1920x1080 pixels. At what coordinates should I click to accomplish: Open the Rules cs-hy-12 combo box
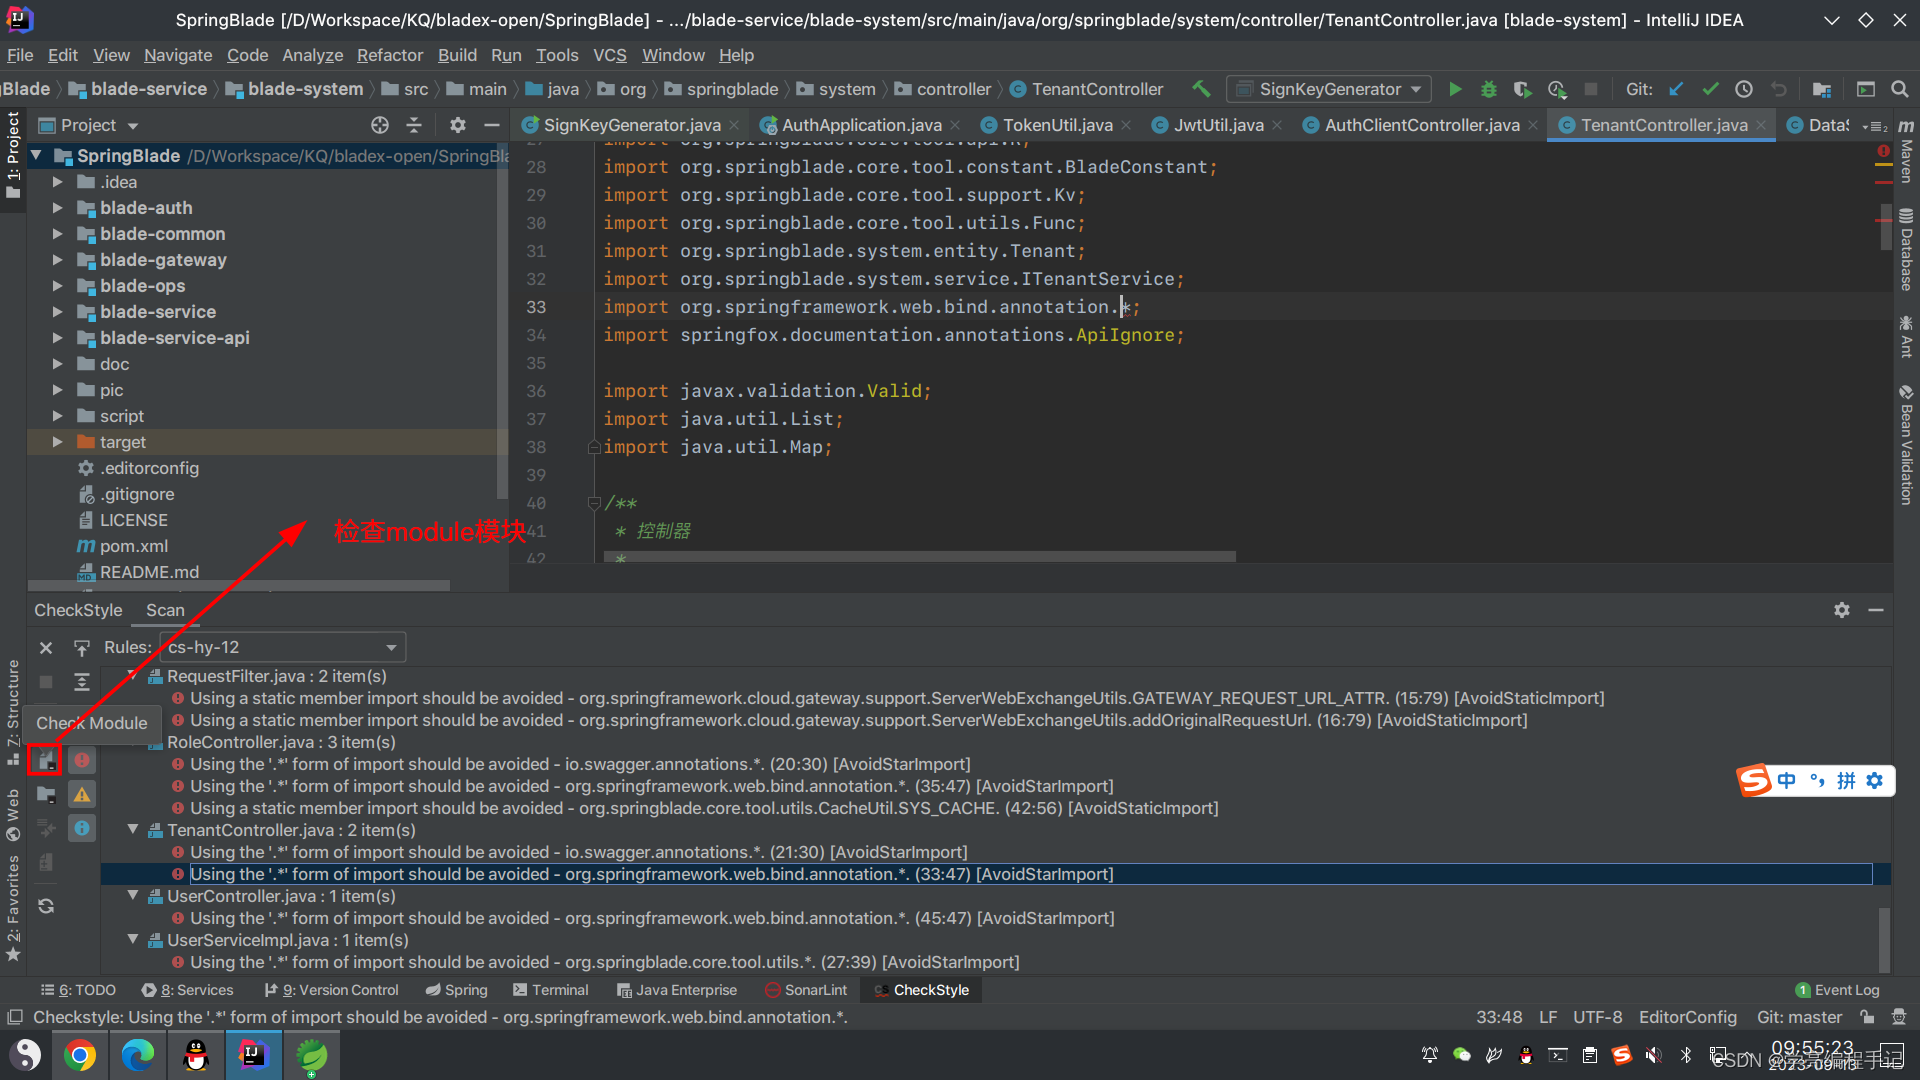click(x=283, y=647)
